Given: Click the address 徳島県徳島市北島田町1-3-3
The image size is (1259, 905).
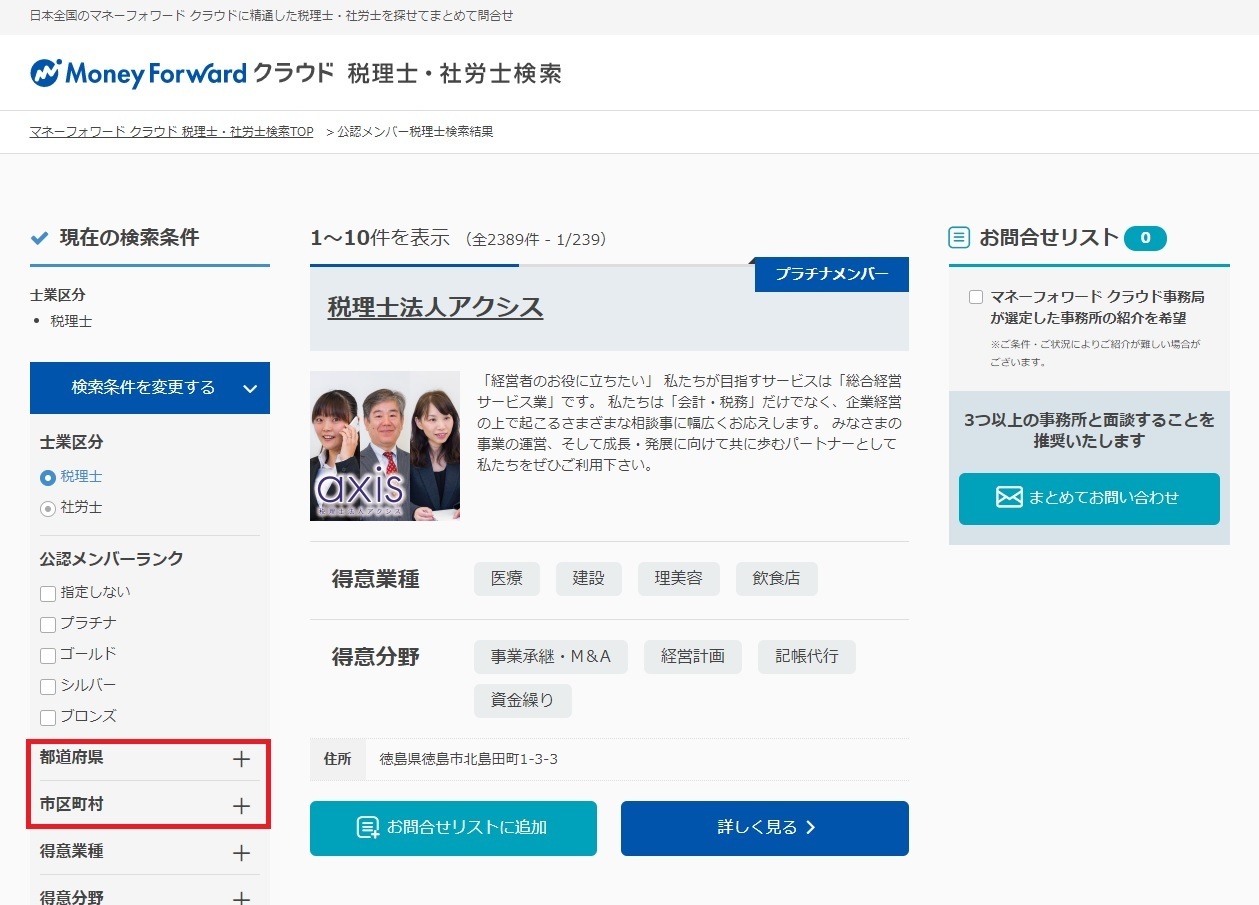Looking at the screenshot, I should point(469,760).
